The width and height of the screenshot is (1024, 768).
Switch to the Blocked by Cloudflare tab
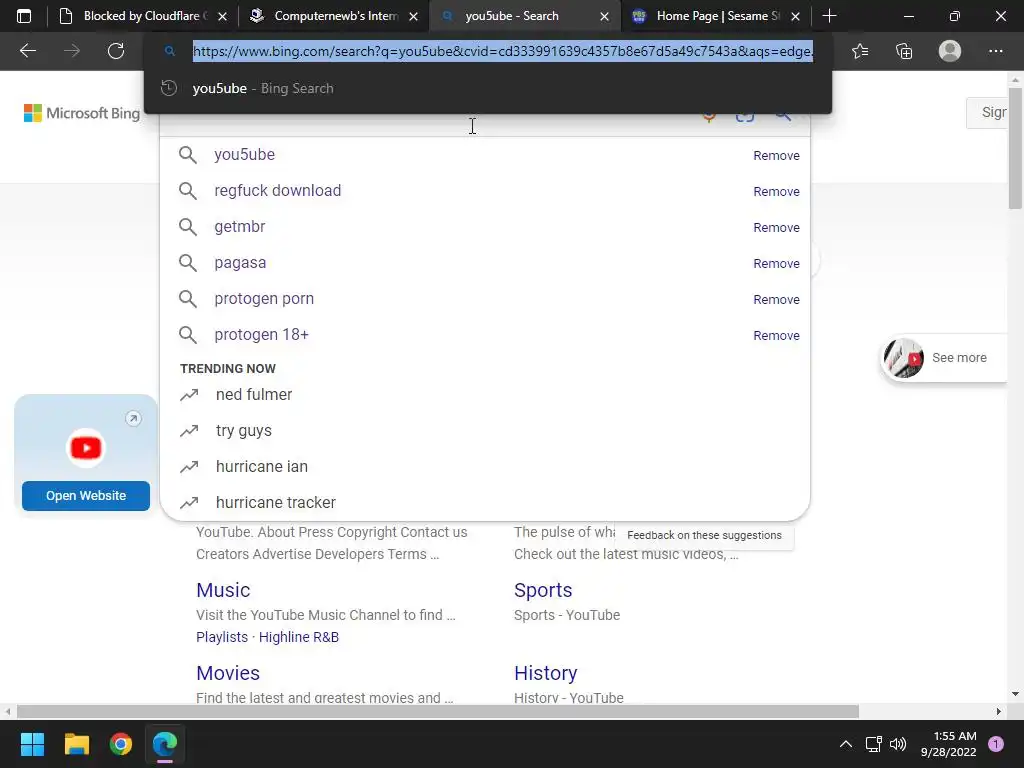(142, 16)
